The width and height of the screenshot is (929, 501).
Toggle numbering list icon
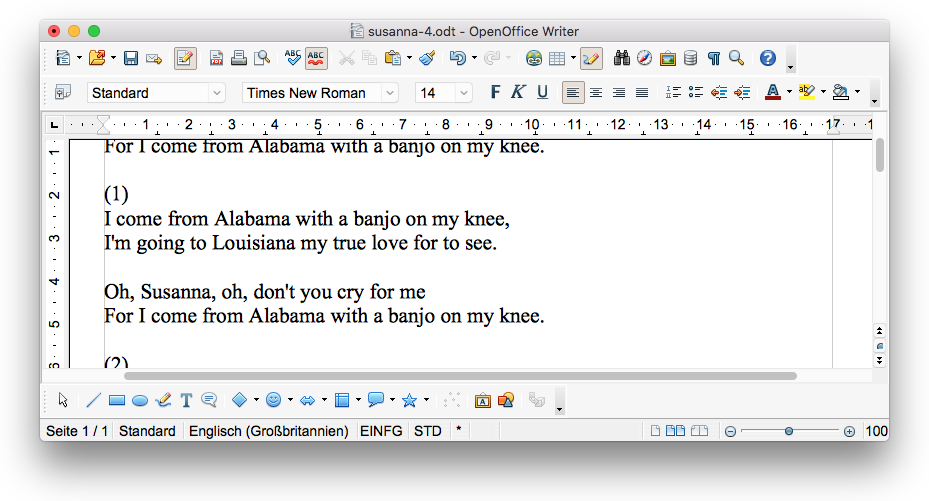click(x=673, y=92)
